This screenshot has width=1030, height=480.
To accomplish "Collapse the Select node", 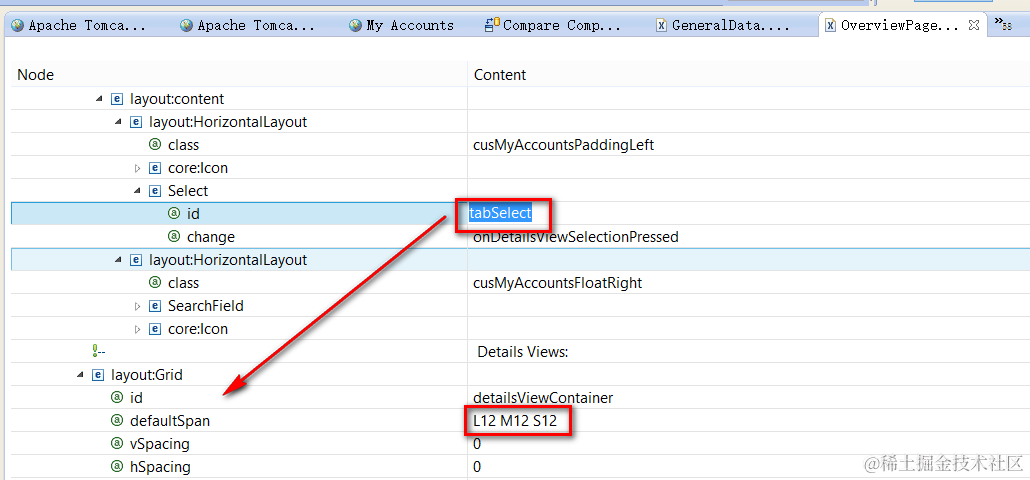I will point(137,191).
